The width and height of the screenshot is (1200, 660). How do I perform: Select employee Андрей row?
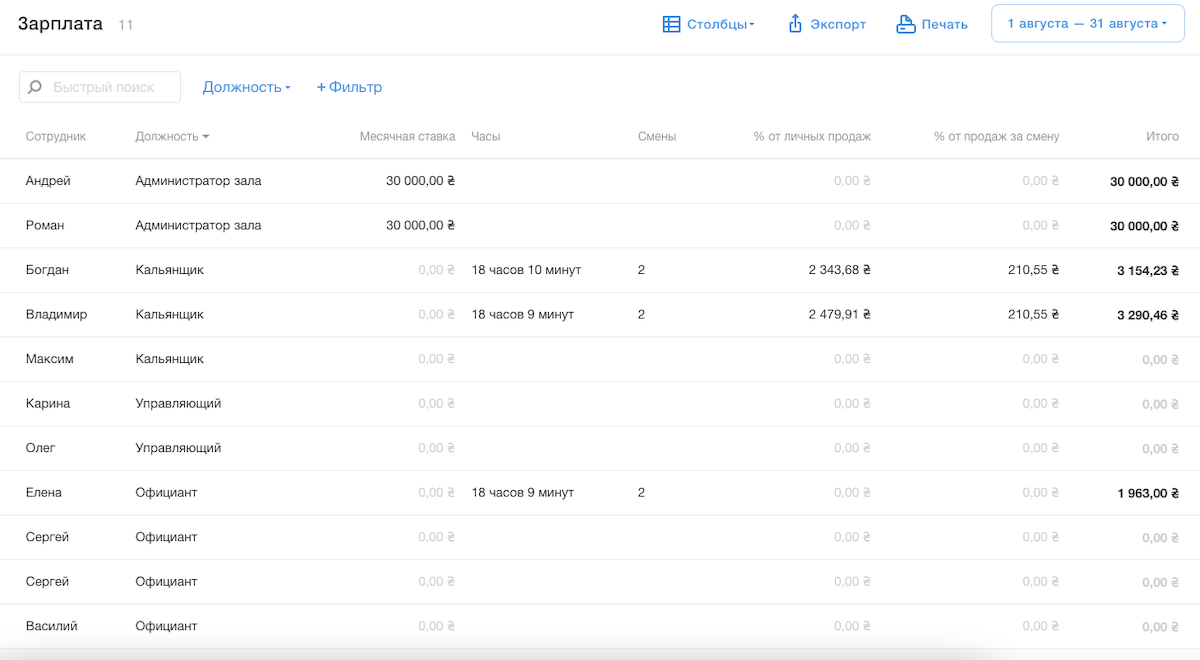click(x=600, y=181)
